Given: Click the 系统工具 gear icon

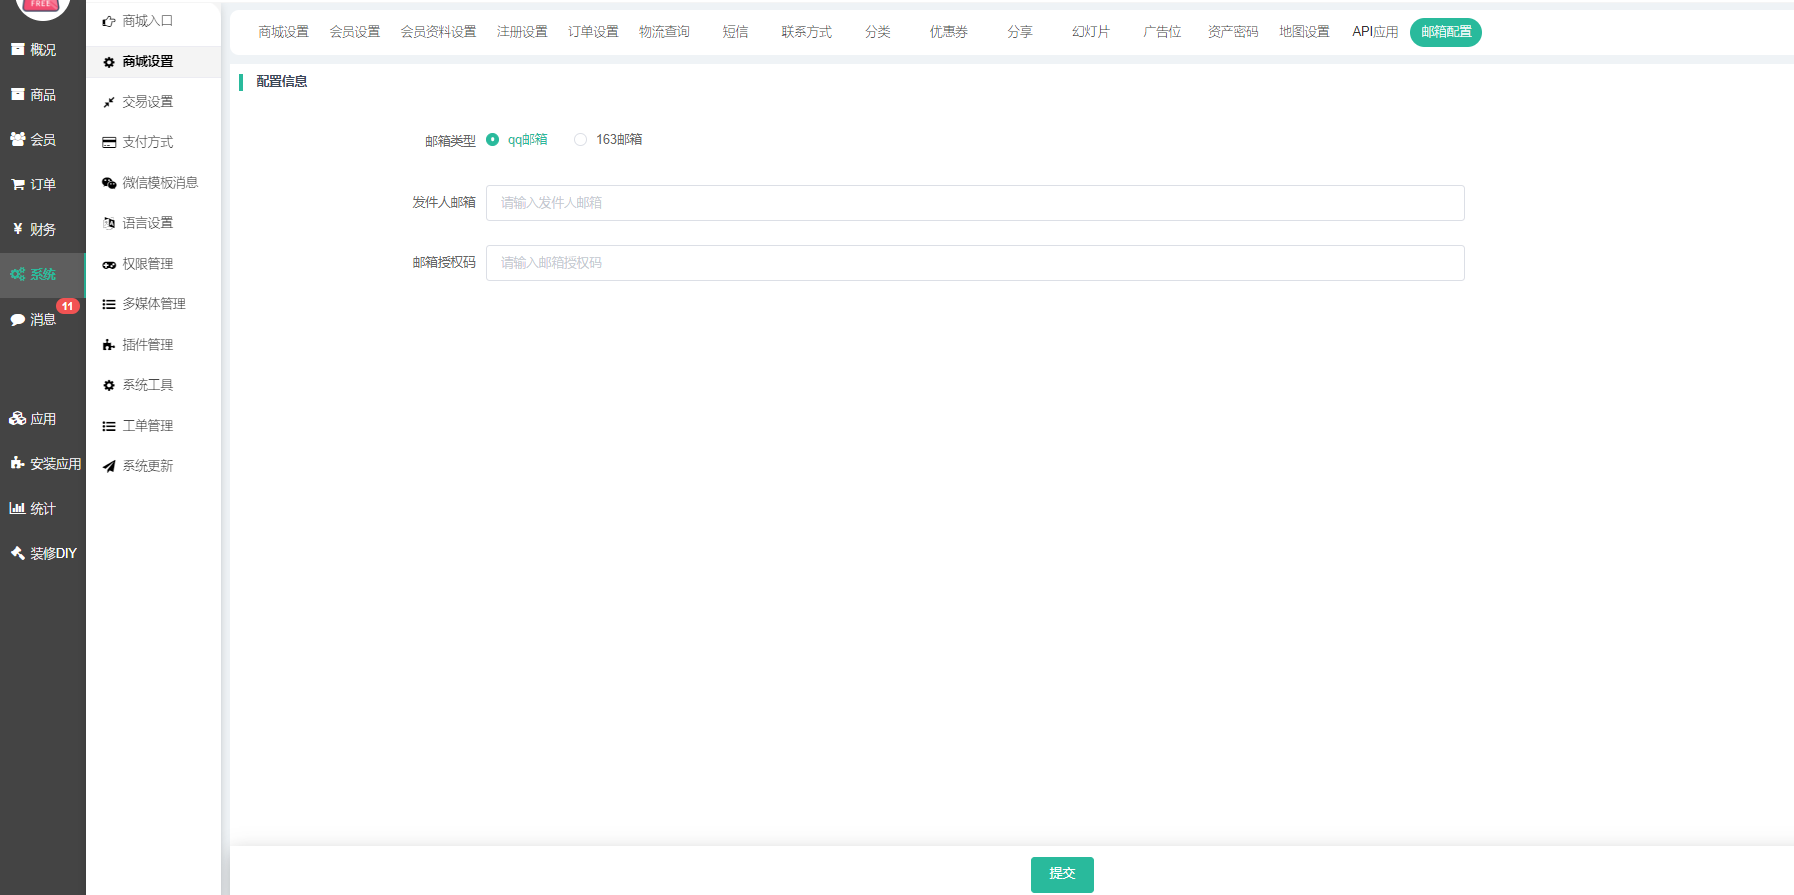Looking at the screenshot, I should (109, 385).
